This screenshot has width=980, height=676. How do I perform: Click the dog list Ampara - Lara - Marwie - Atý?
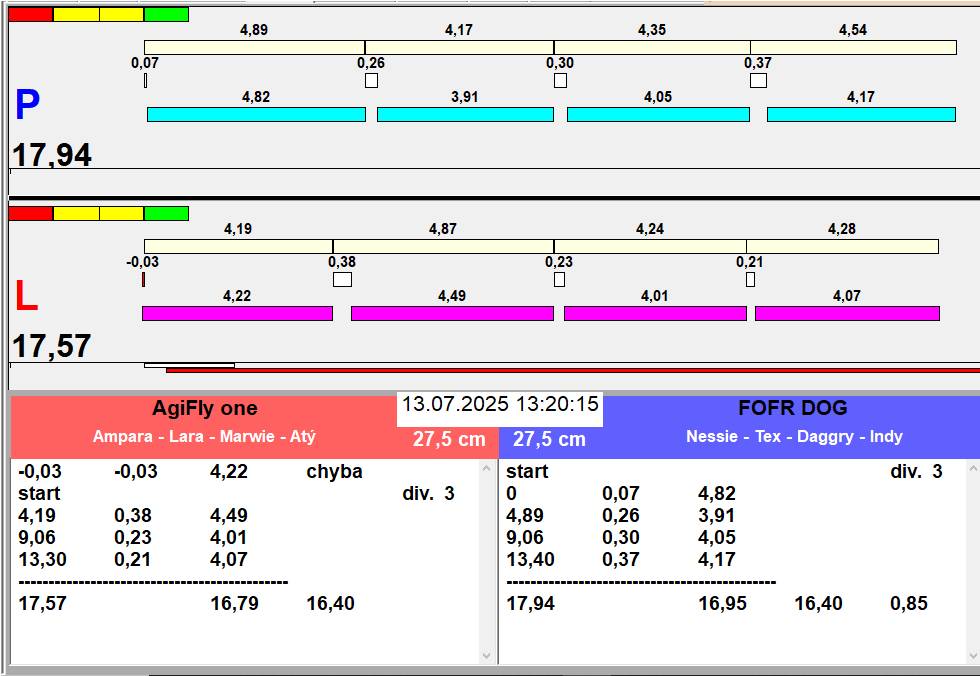(x=204, y=436)
